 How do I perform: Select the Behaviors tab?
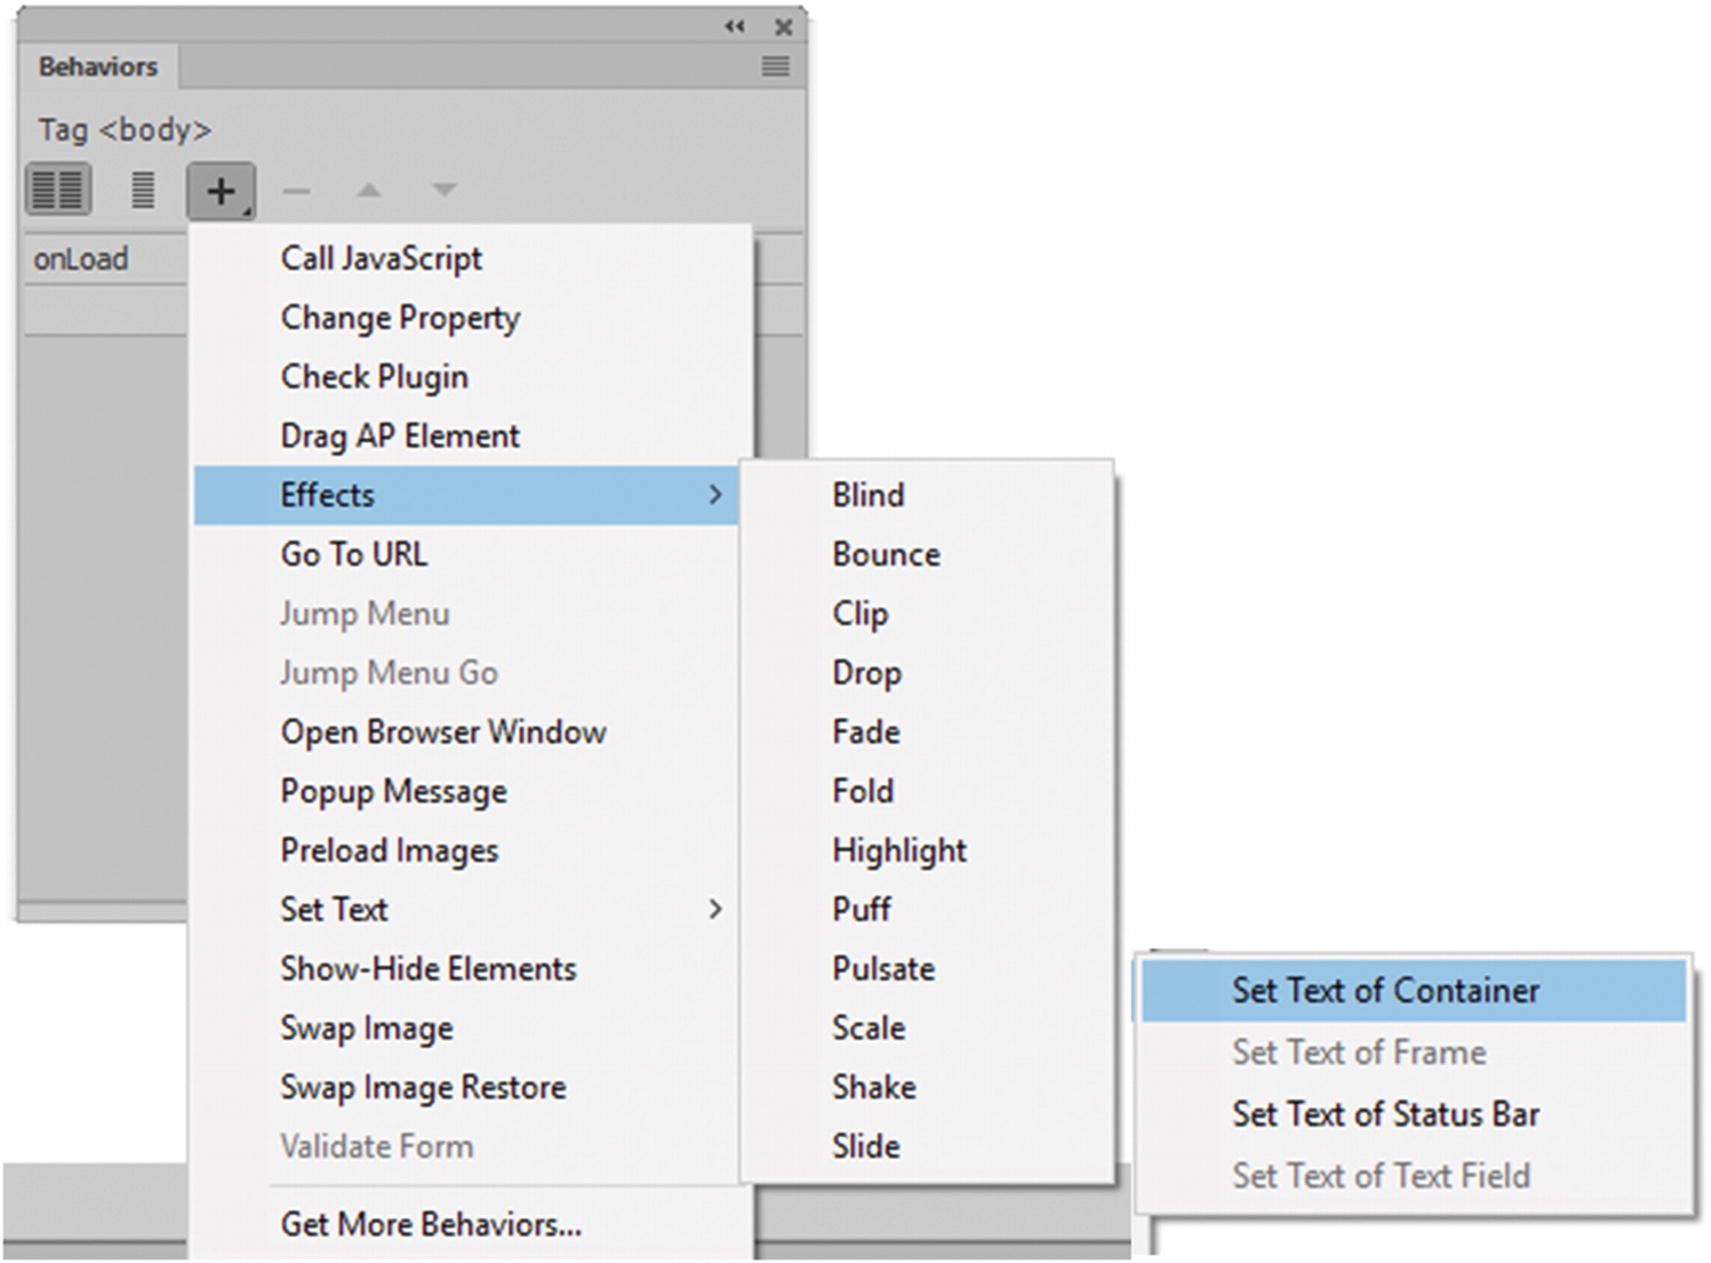pos(98,67)
